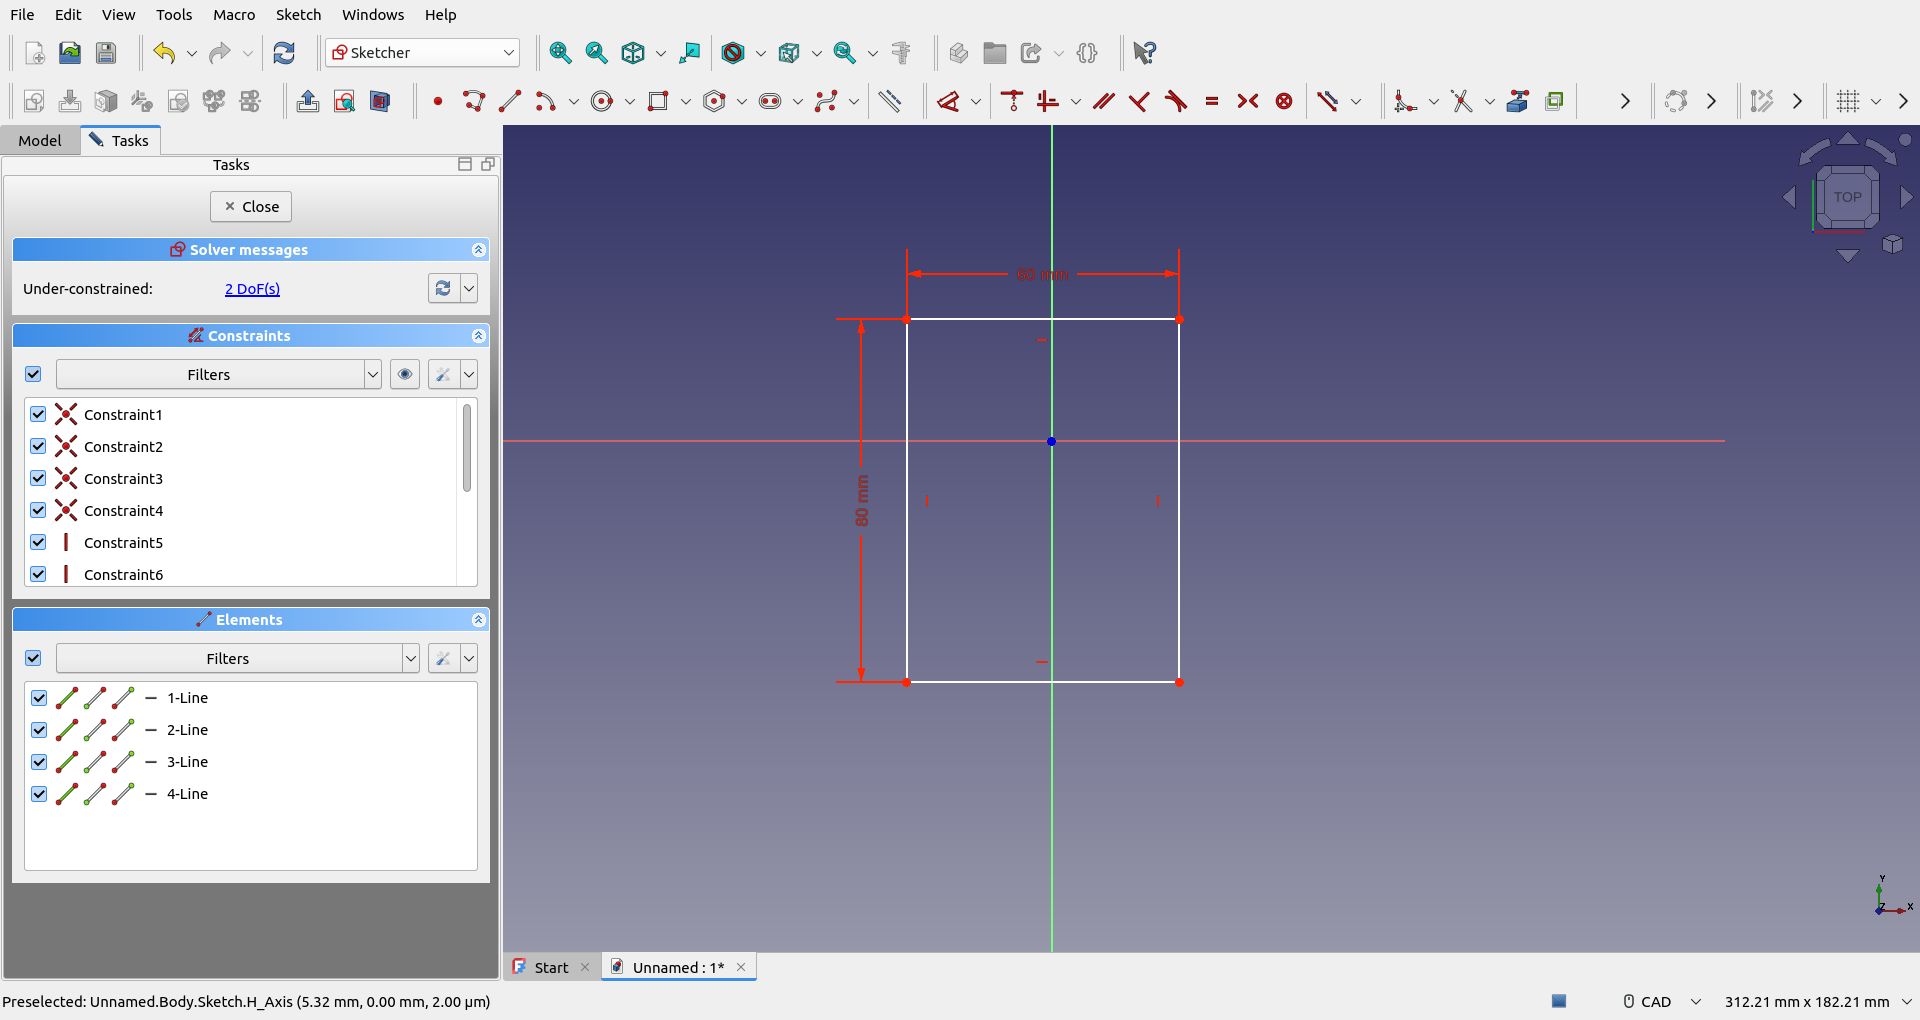
Task: Fit all content zoom icon
Action: pos(560,53)
